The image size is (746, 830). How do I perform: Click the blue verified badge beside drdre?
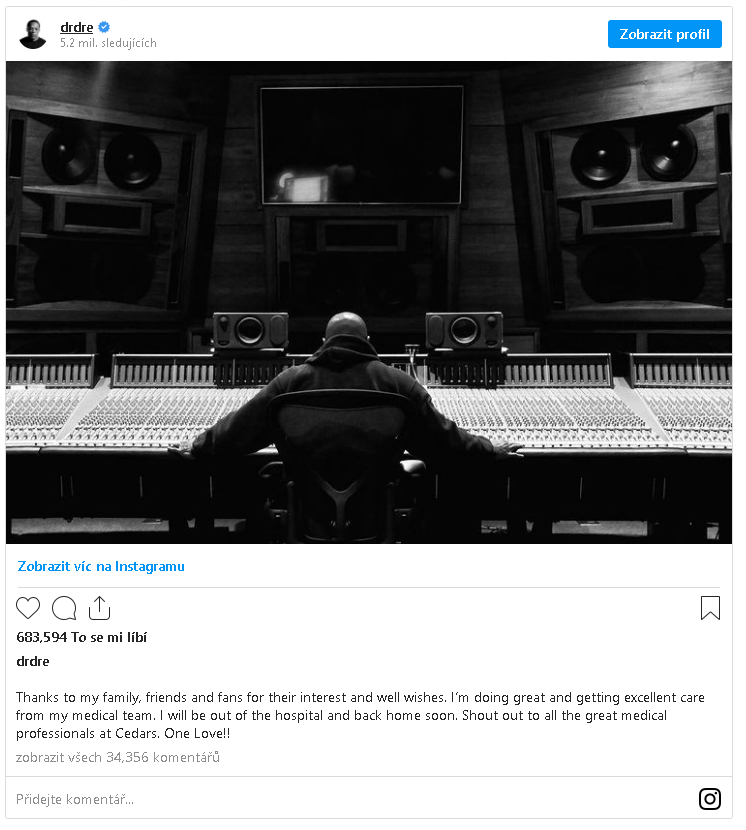[104, 26]
